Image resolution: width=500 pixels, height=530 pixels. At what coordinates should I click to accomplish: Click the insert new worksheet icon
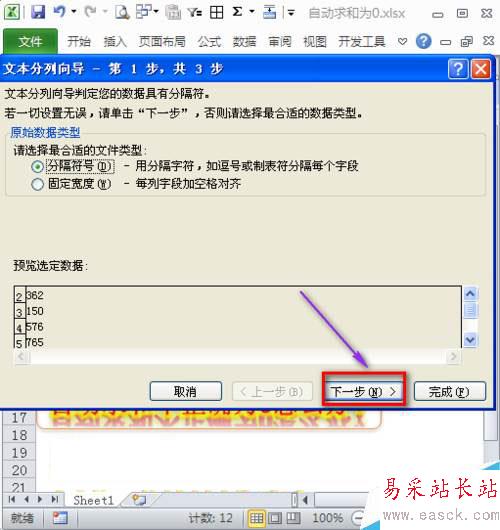[x=139, y=500]
